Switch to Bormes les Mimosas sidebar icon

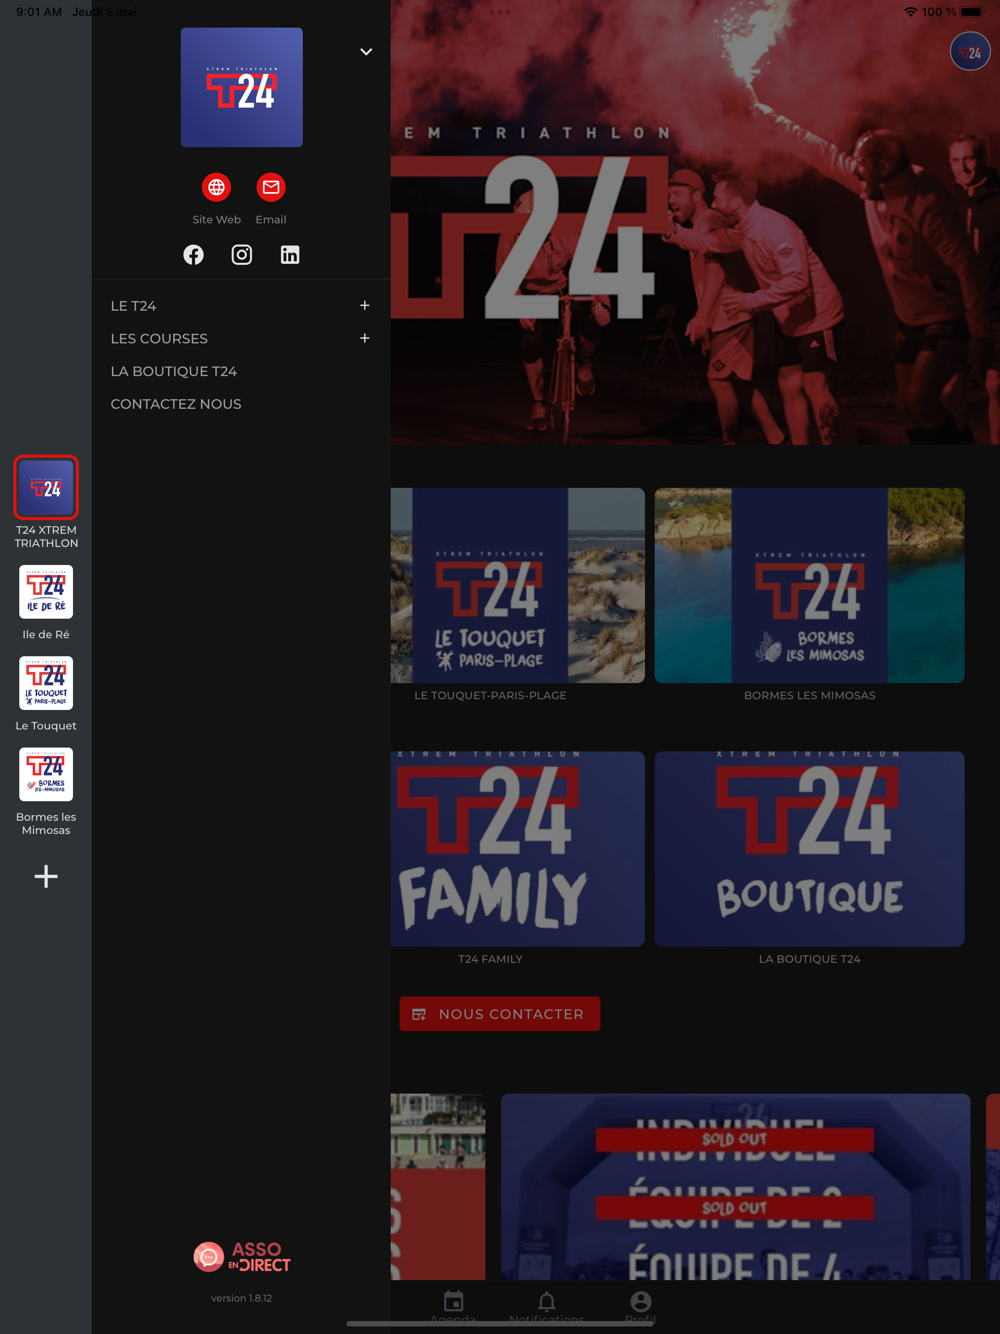pos(46,774)
